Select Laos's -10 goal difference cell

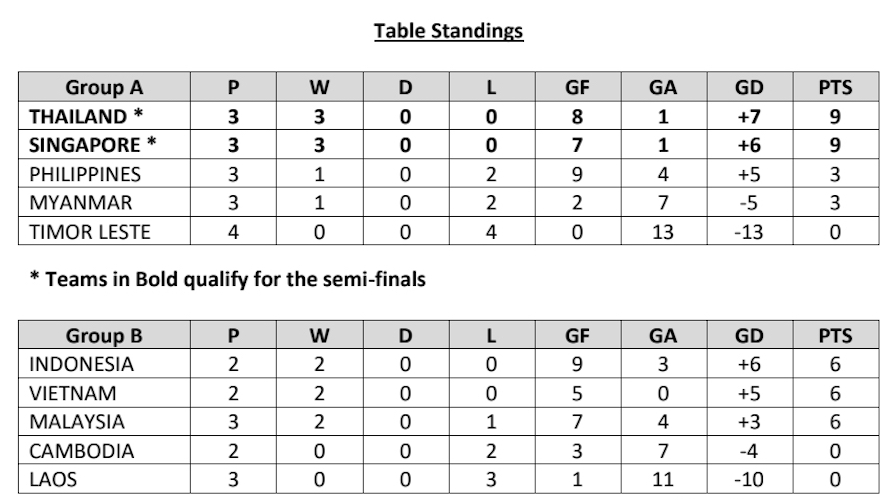coord(749,480)
